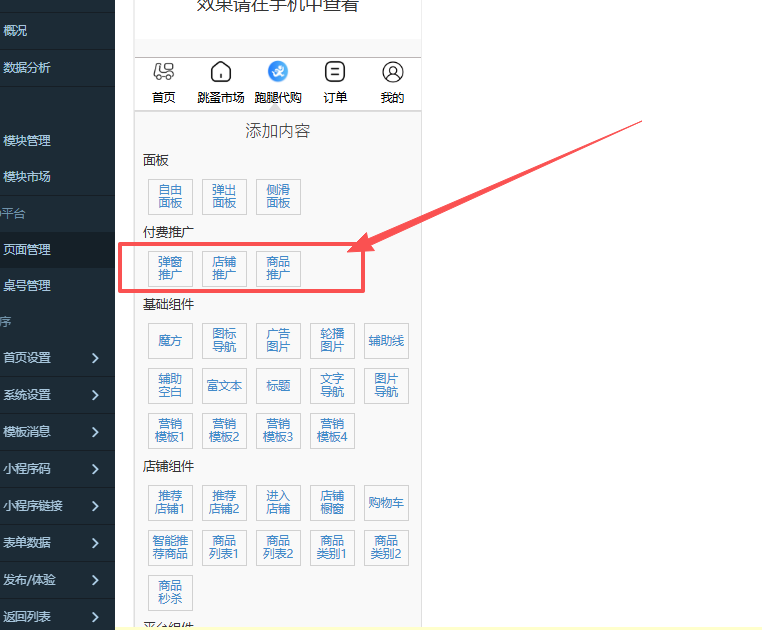Insert the 轮播图片 carousel component
The width and height of the screenshot is (762, 630).
[x=332, y=341]
